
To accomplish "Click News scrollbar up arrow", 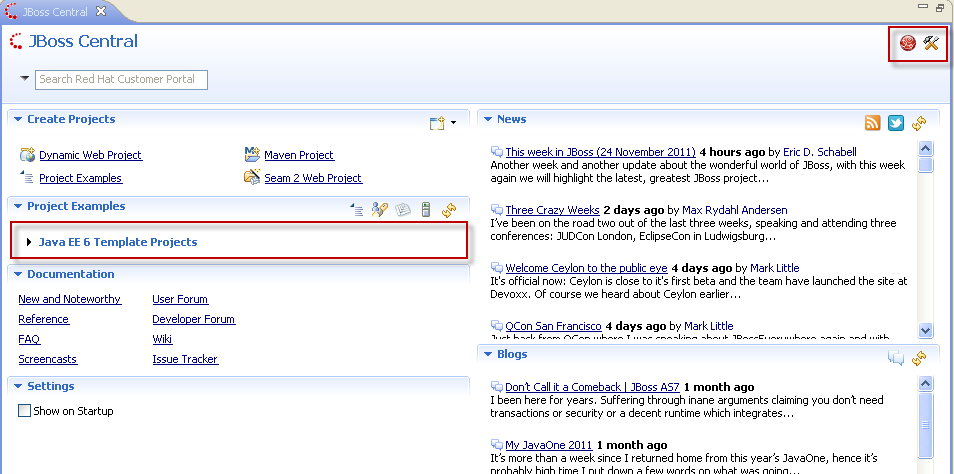I will click(925, 148).
